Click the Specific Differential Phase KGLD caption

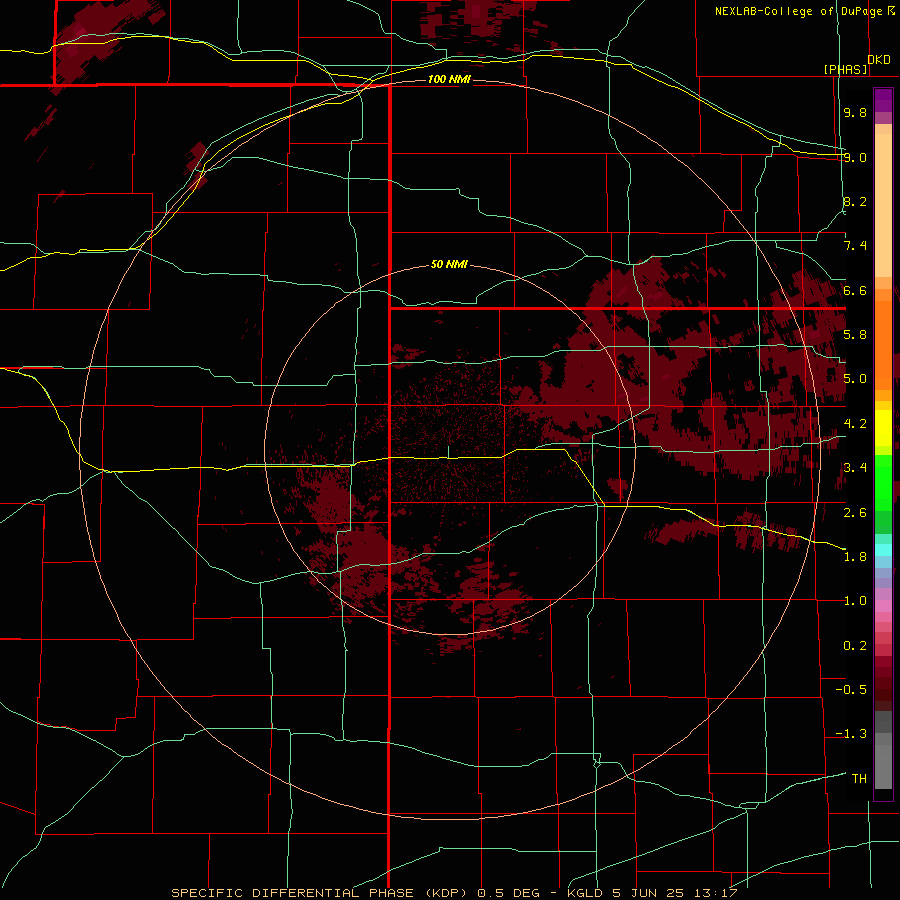coord(454,893)
